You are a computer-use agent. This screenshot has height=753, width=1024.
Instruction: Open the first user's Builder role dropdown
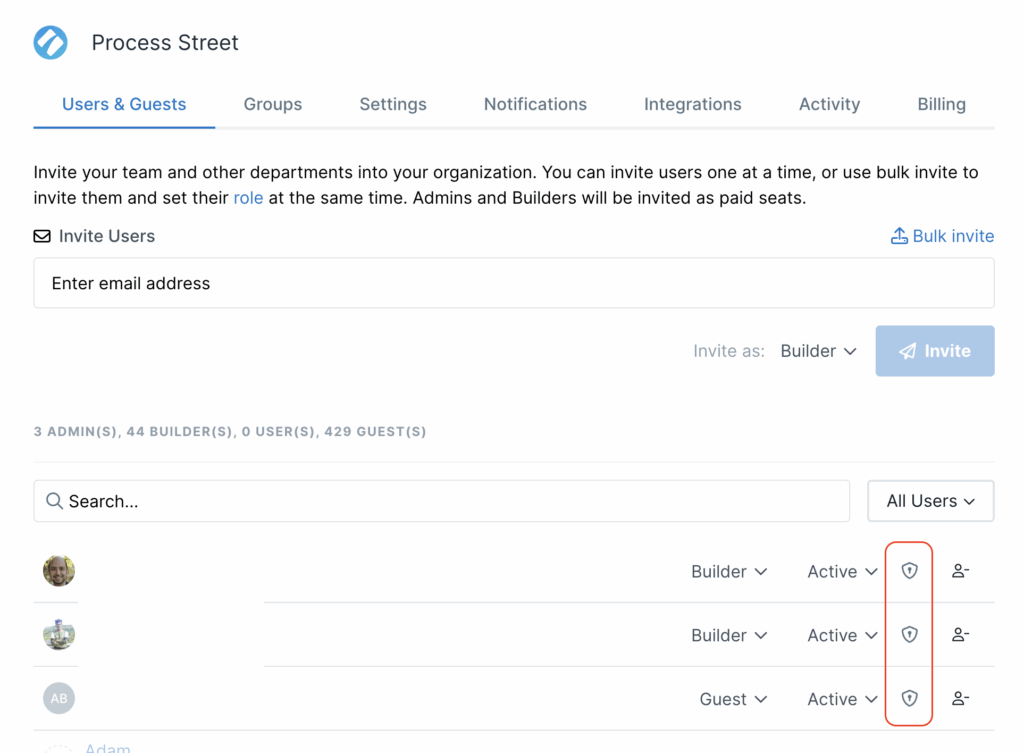729,571
